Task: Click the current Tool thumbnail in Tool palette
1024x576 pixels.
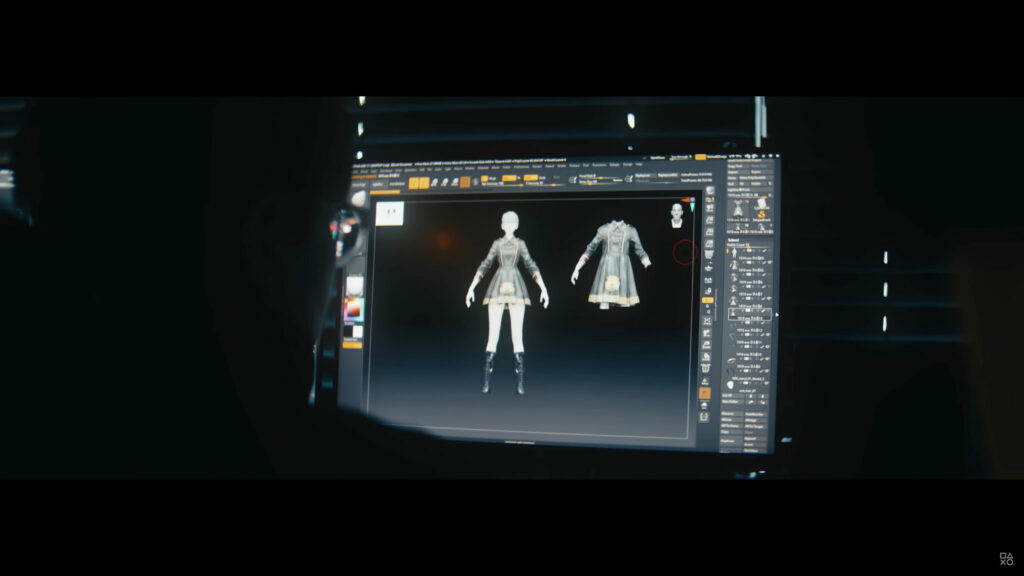Action: coord(738,207)
